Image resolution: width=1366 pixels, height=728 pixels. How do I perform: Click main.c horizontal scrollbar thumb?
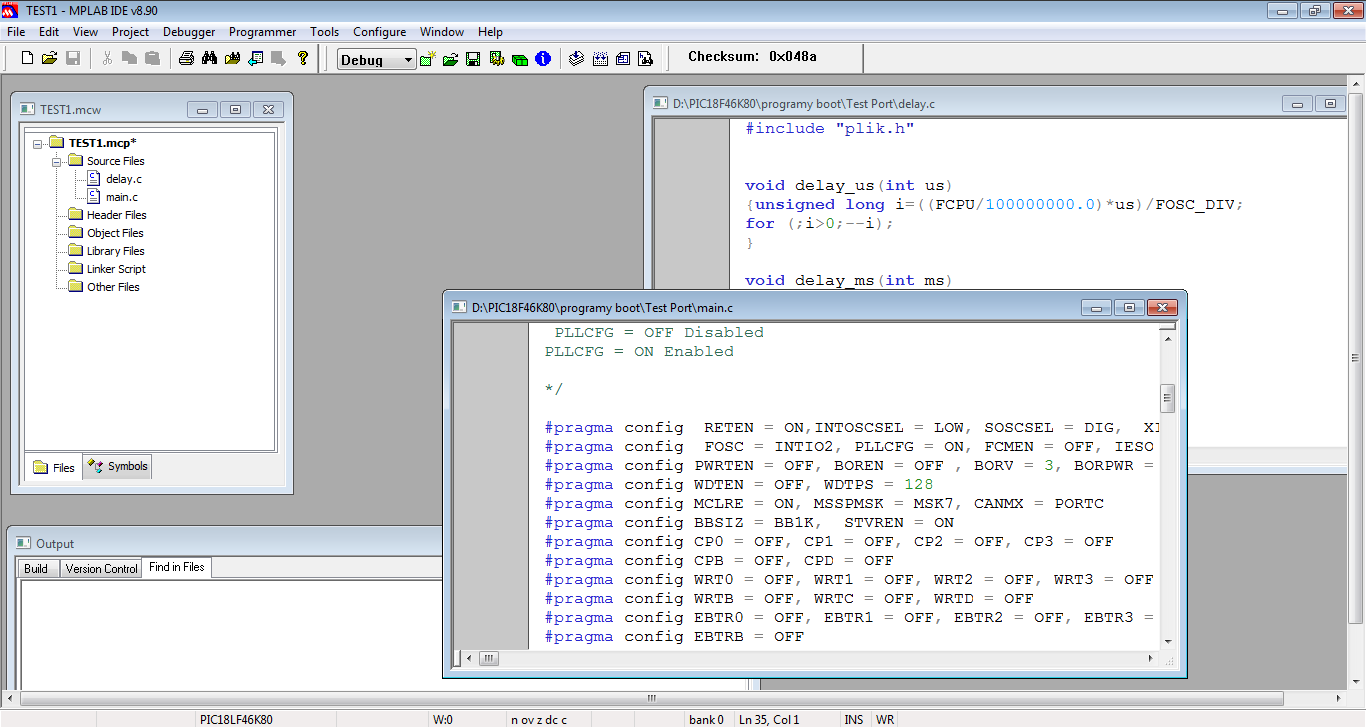[x=488, y=658]
